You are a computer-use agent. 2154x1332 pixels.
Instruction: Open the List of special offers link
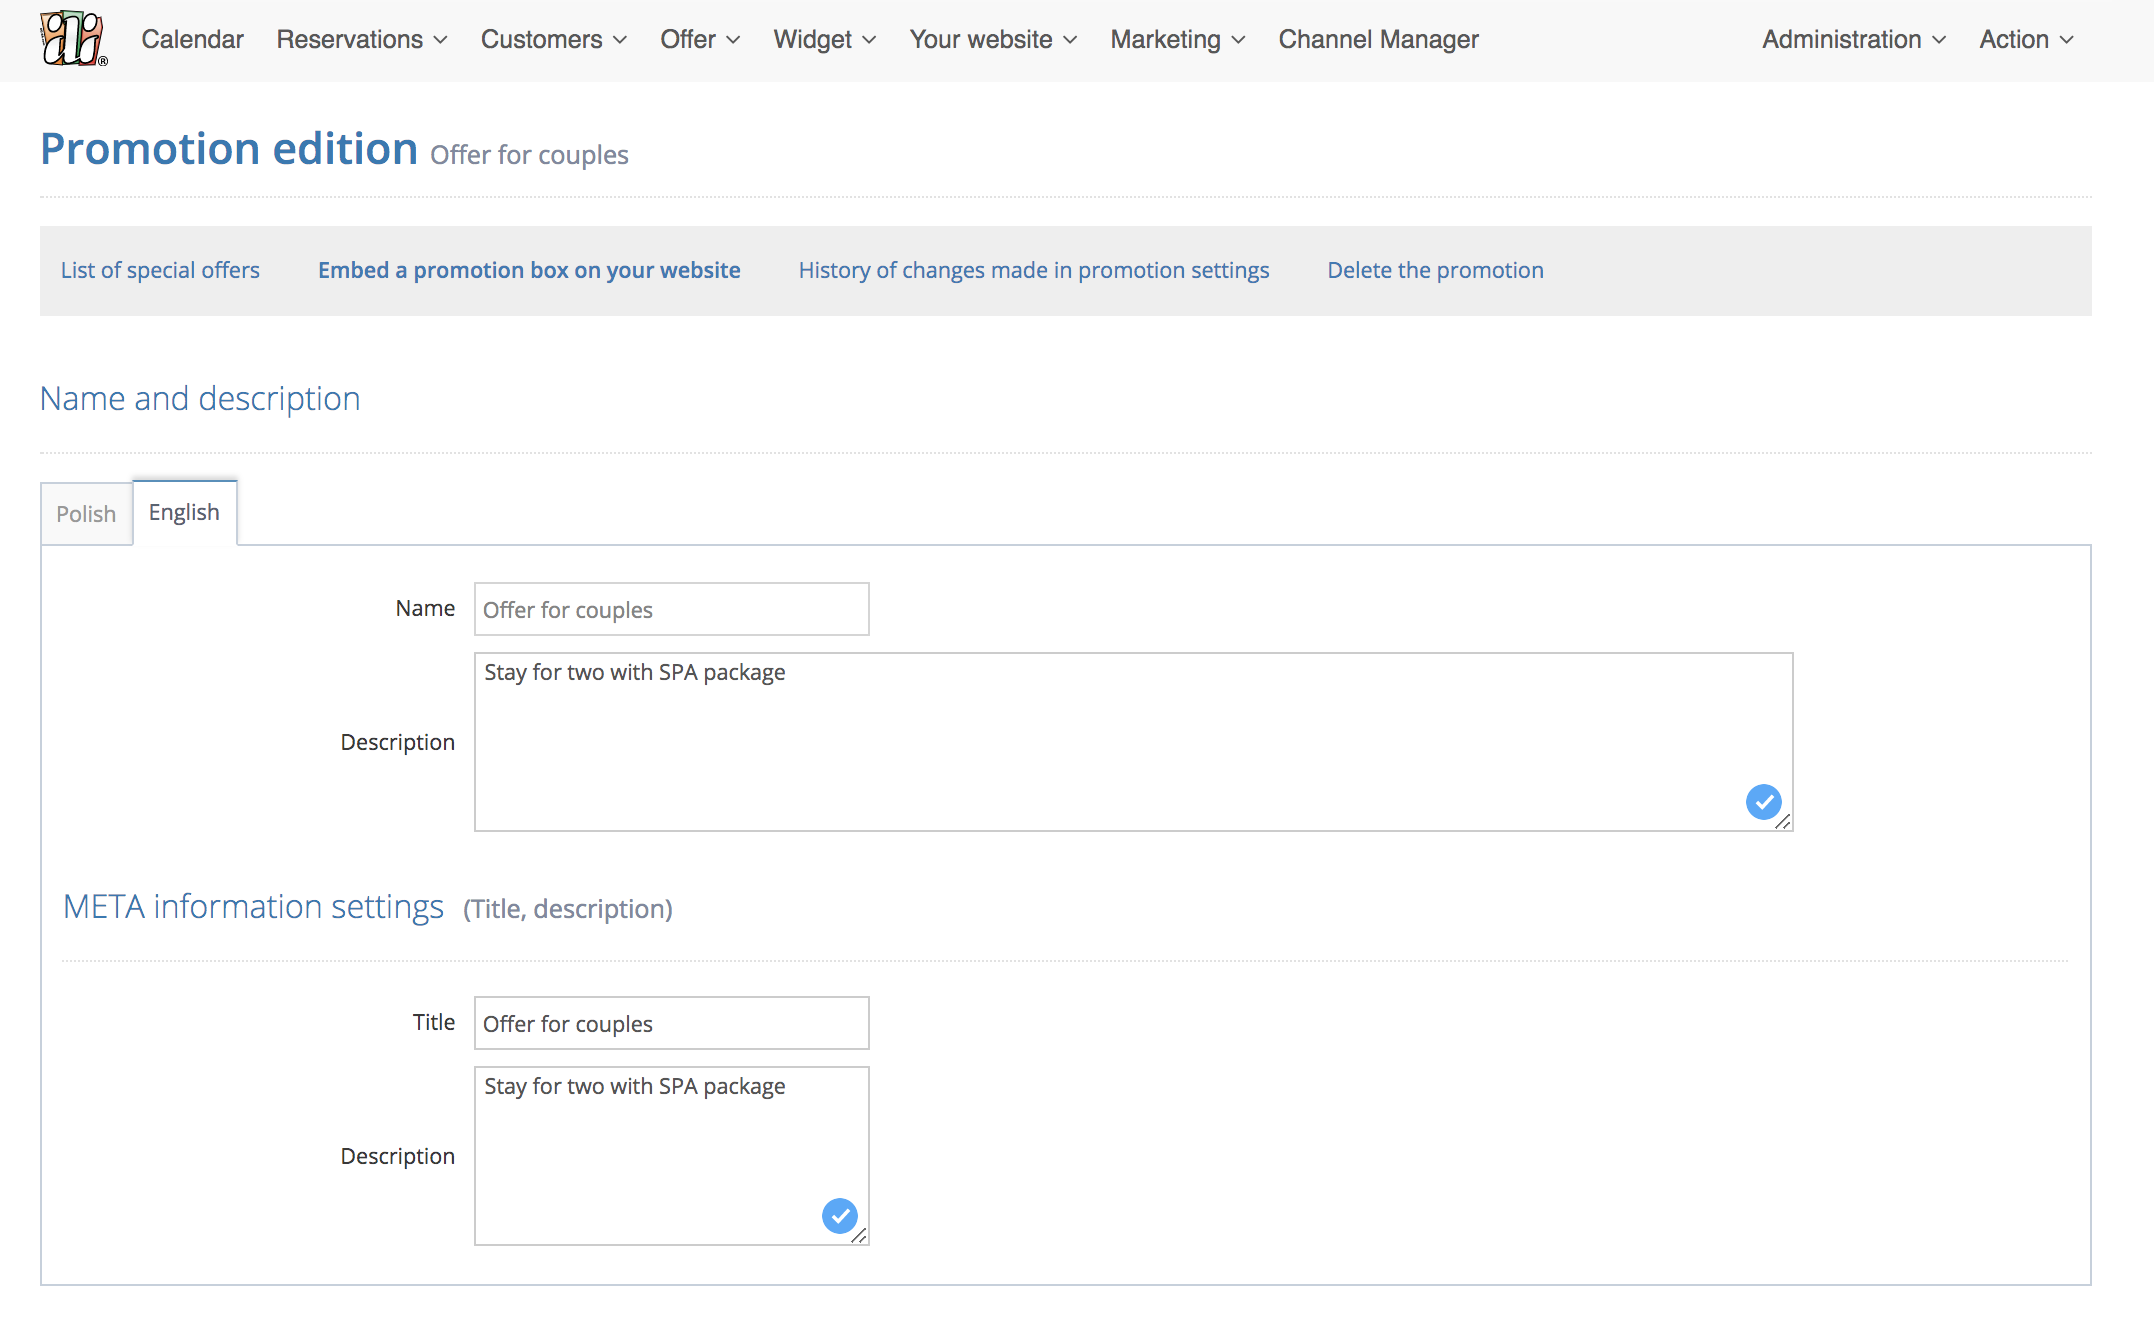pos(160,270)
